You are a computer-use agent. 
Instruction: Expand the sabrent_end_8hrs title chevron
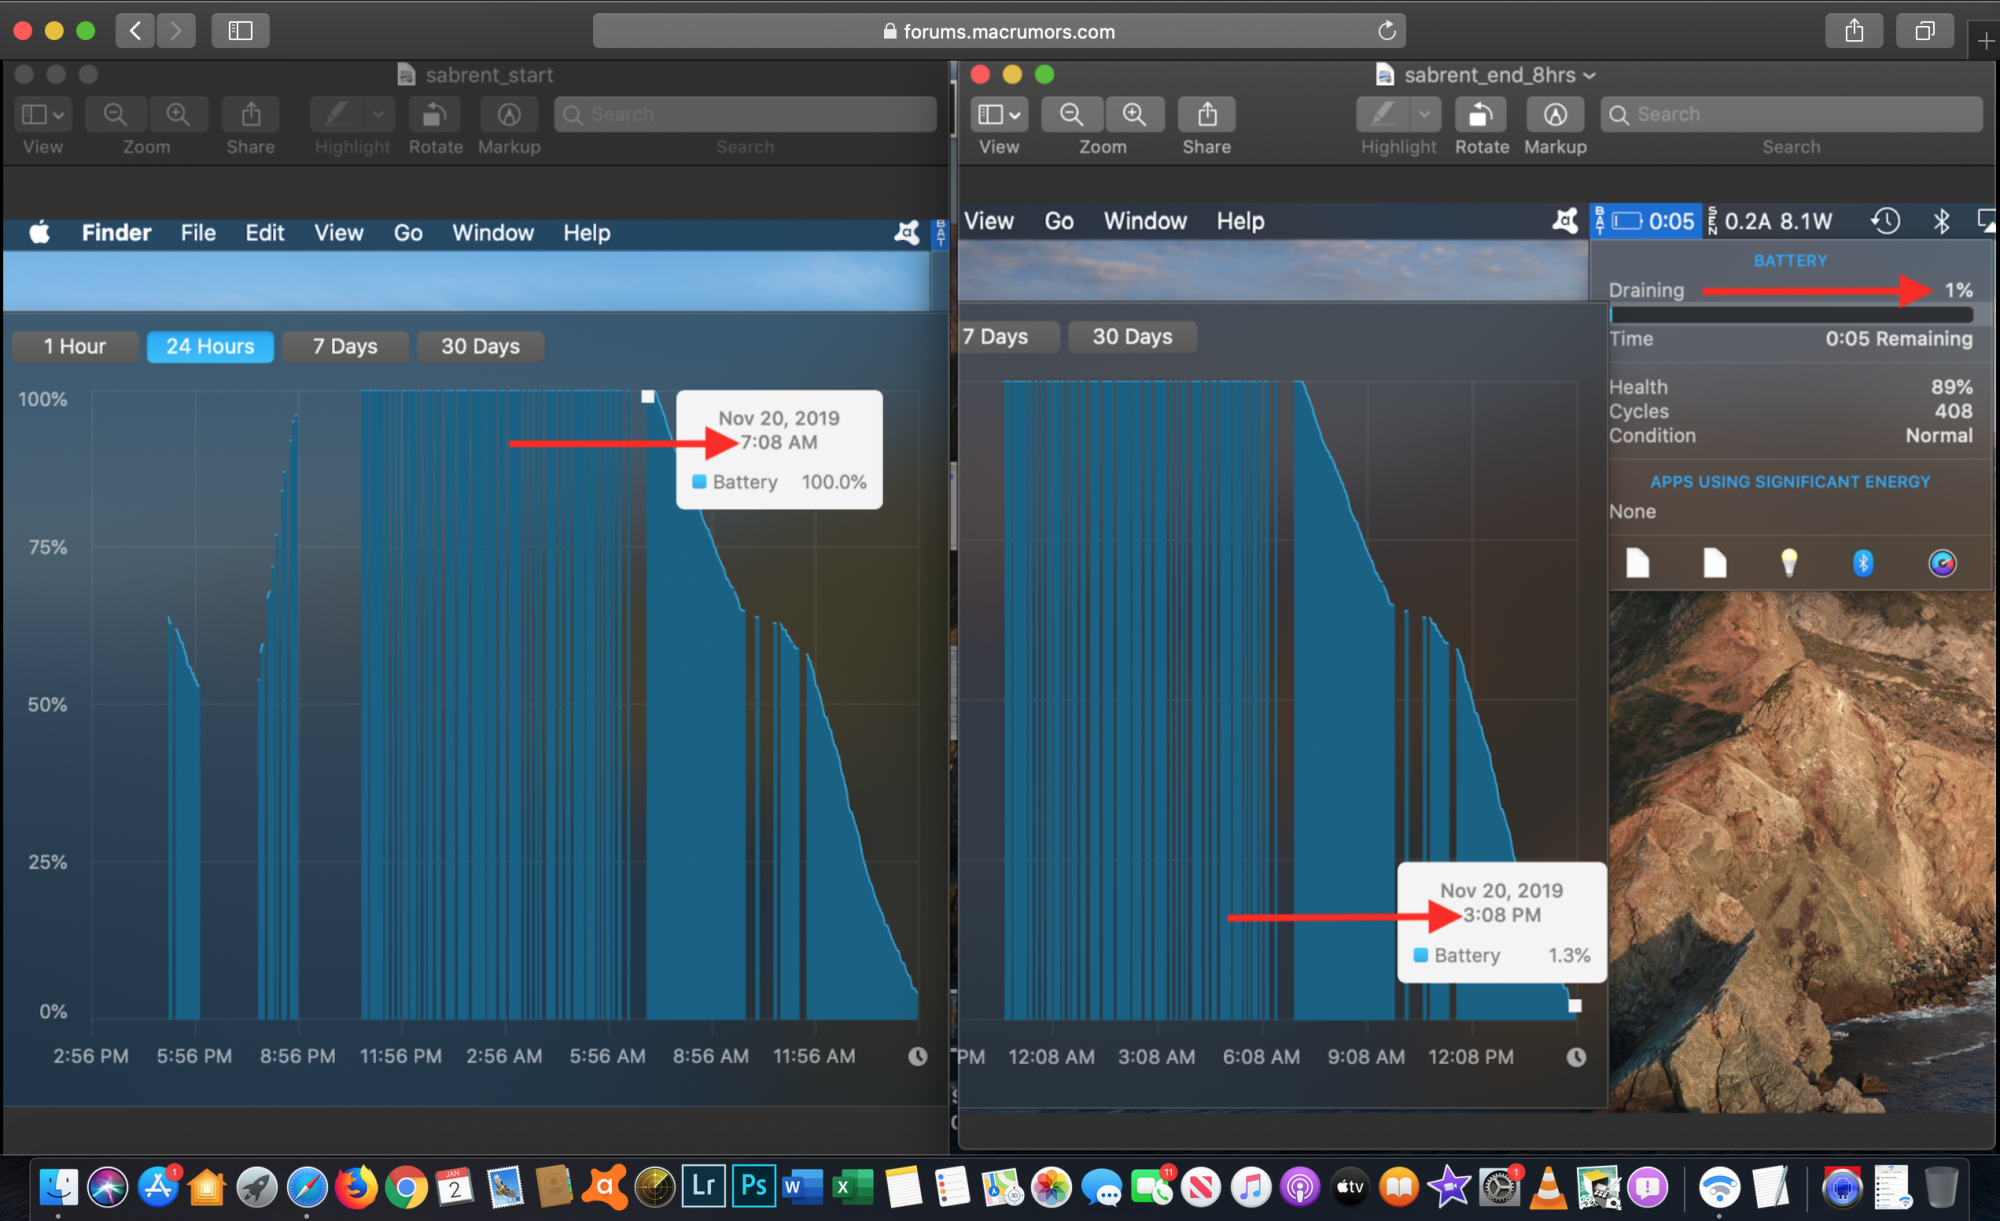pos(1590,75)
